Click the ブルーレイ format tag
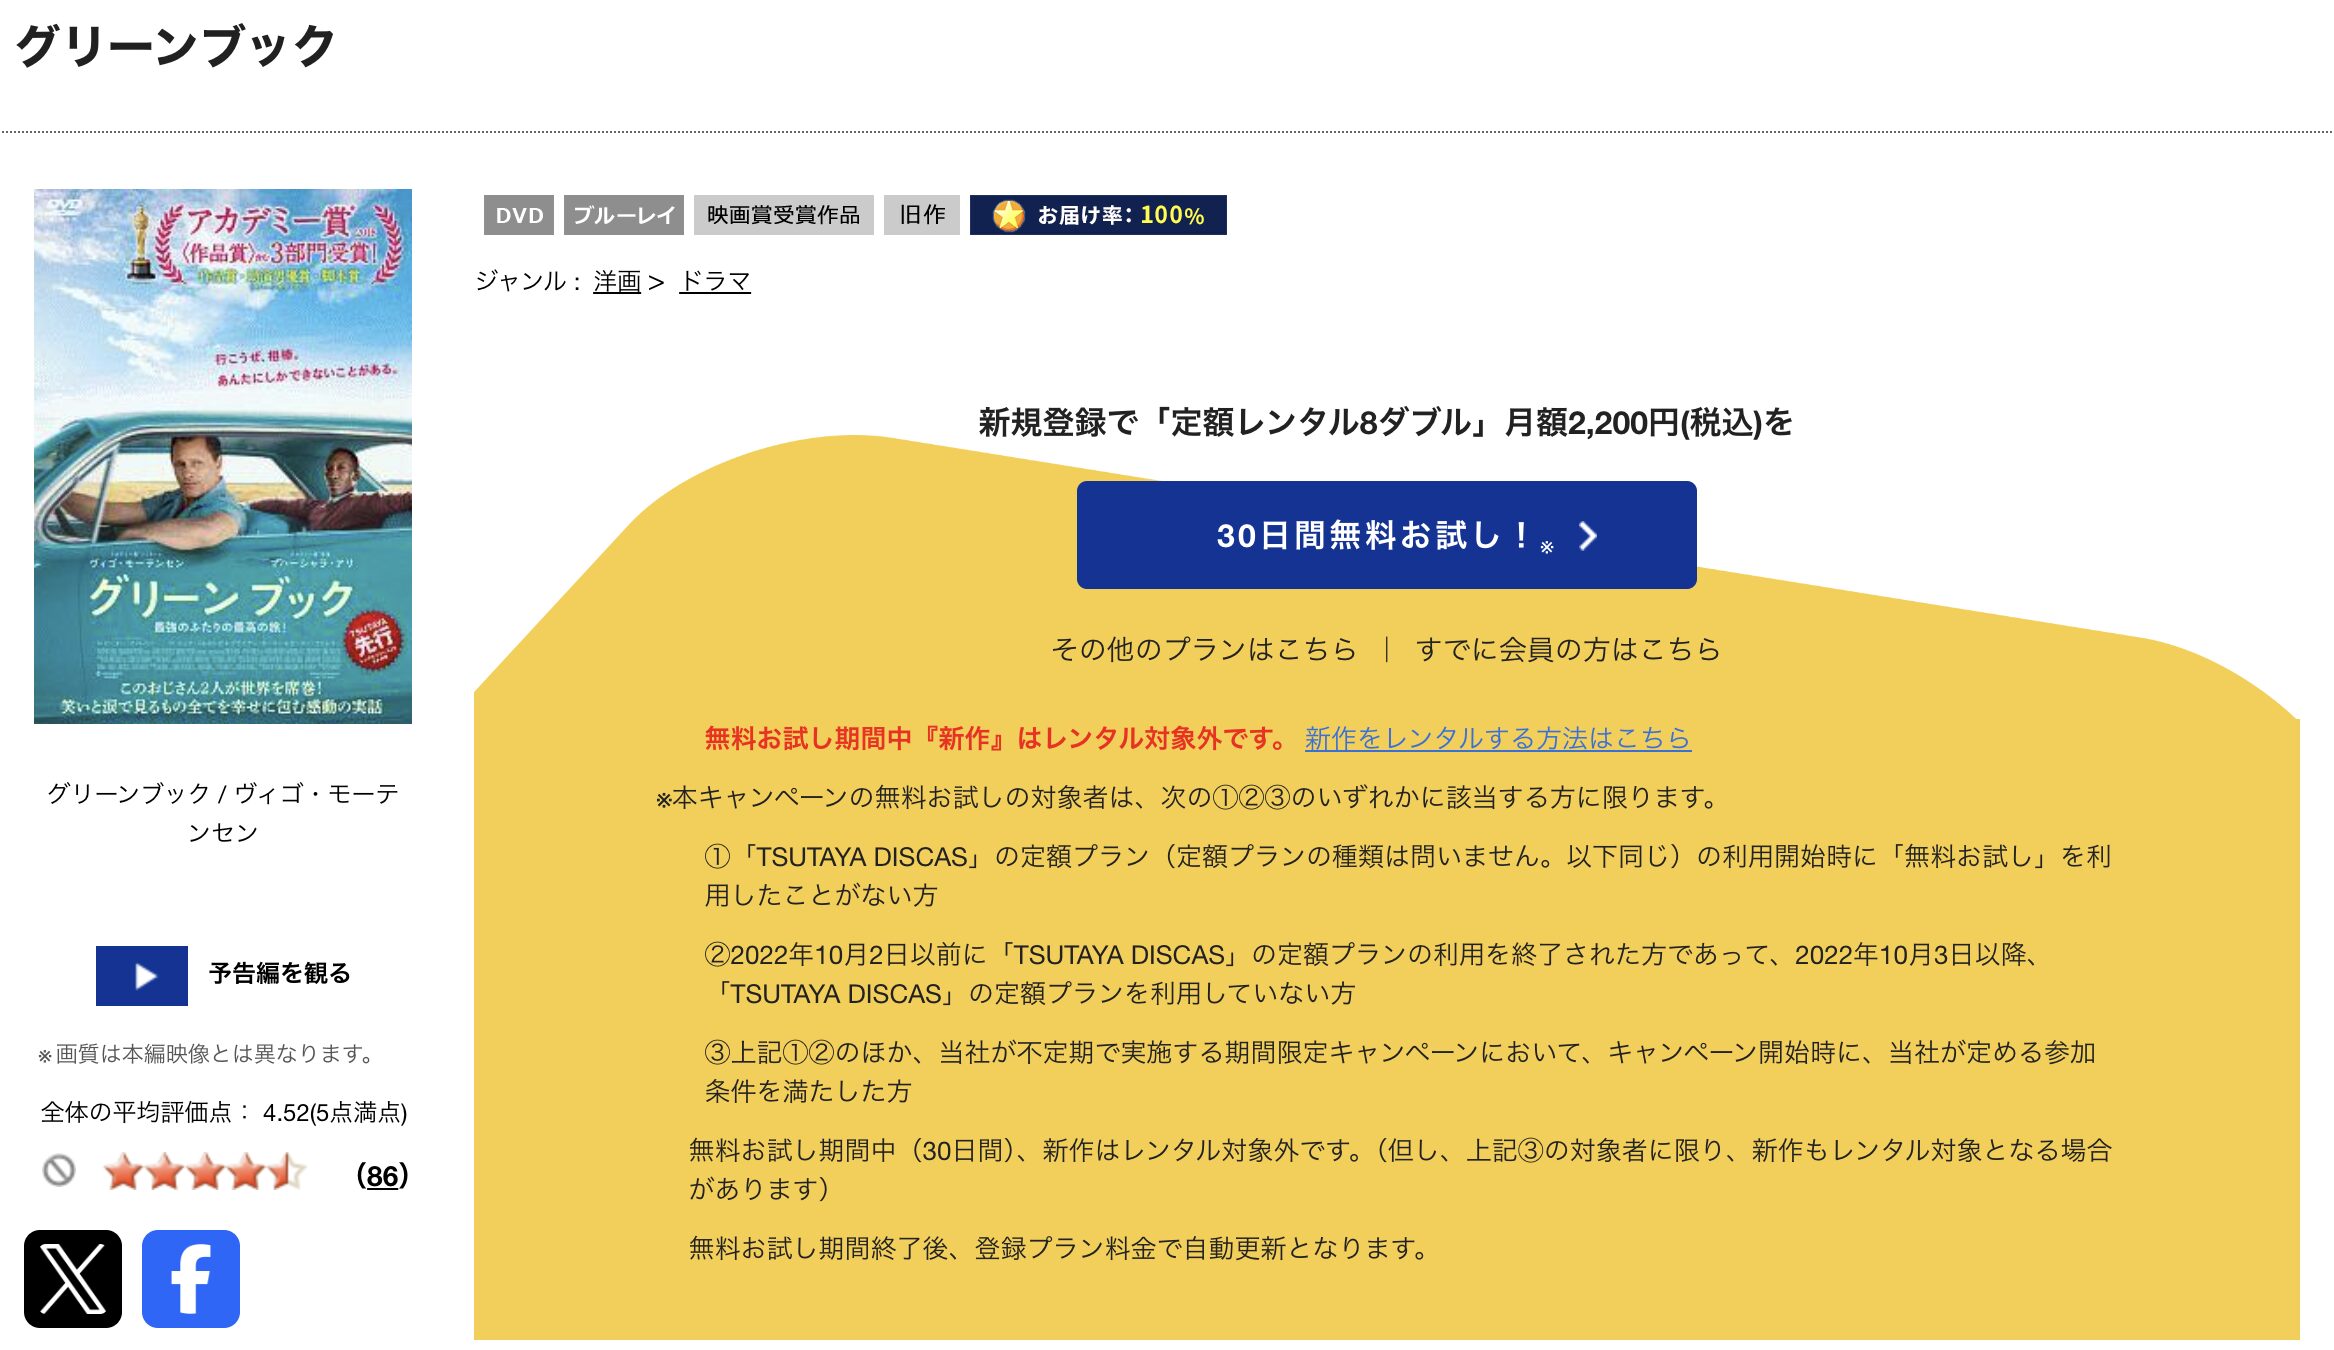 (x=624, y=215)
